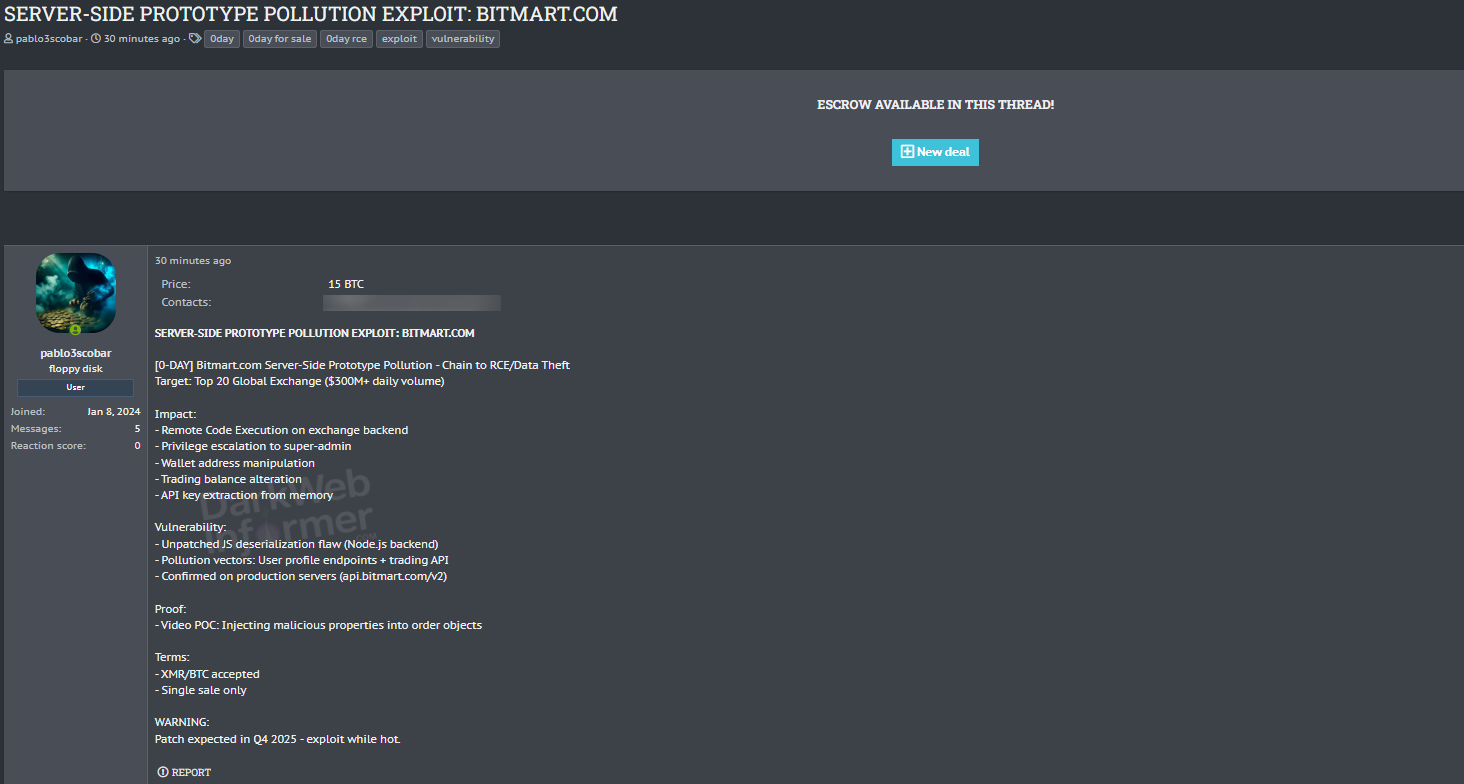Click the tags icon before the 0day tag
This screenshot has height=784, width=1464.
(x=195, y=39)
